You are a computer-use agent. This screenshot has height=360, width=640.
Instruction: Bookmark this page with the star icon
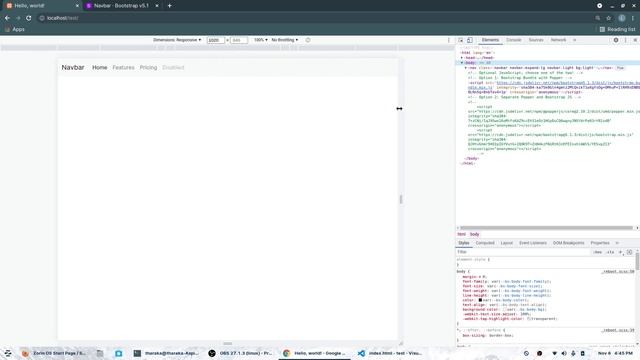609,18
